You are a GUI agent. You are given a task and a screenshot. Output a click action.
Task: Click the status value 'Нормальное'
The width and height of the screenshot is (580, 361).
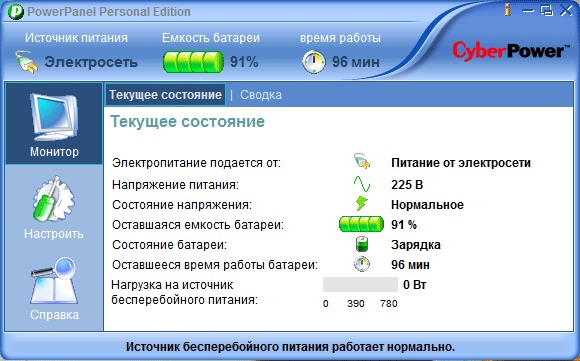(x=427, y=205)
